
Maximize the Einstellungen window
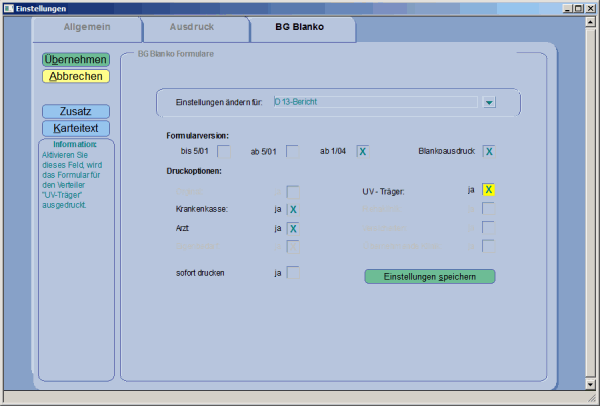(578, 8)
